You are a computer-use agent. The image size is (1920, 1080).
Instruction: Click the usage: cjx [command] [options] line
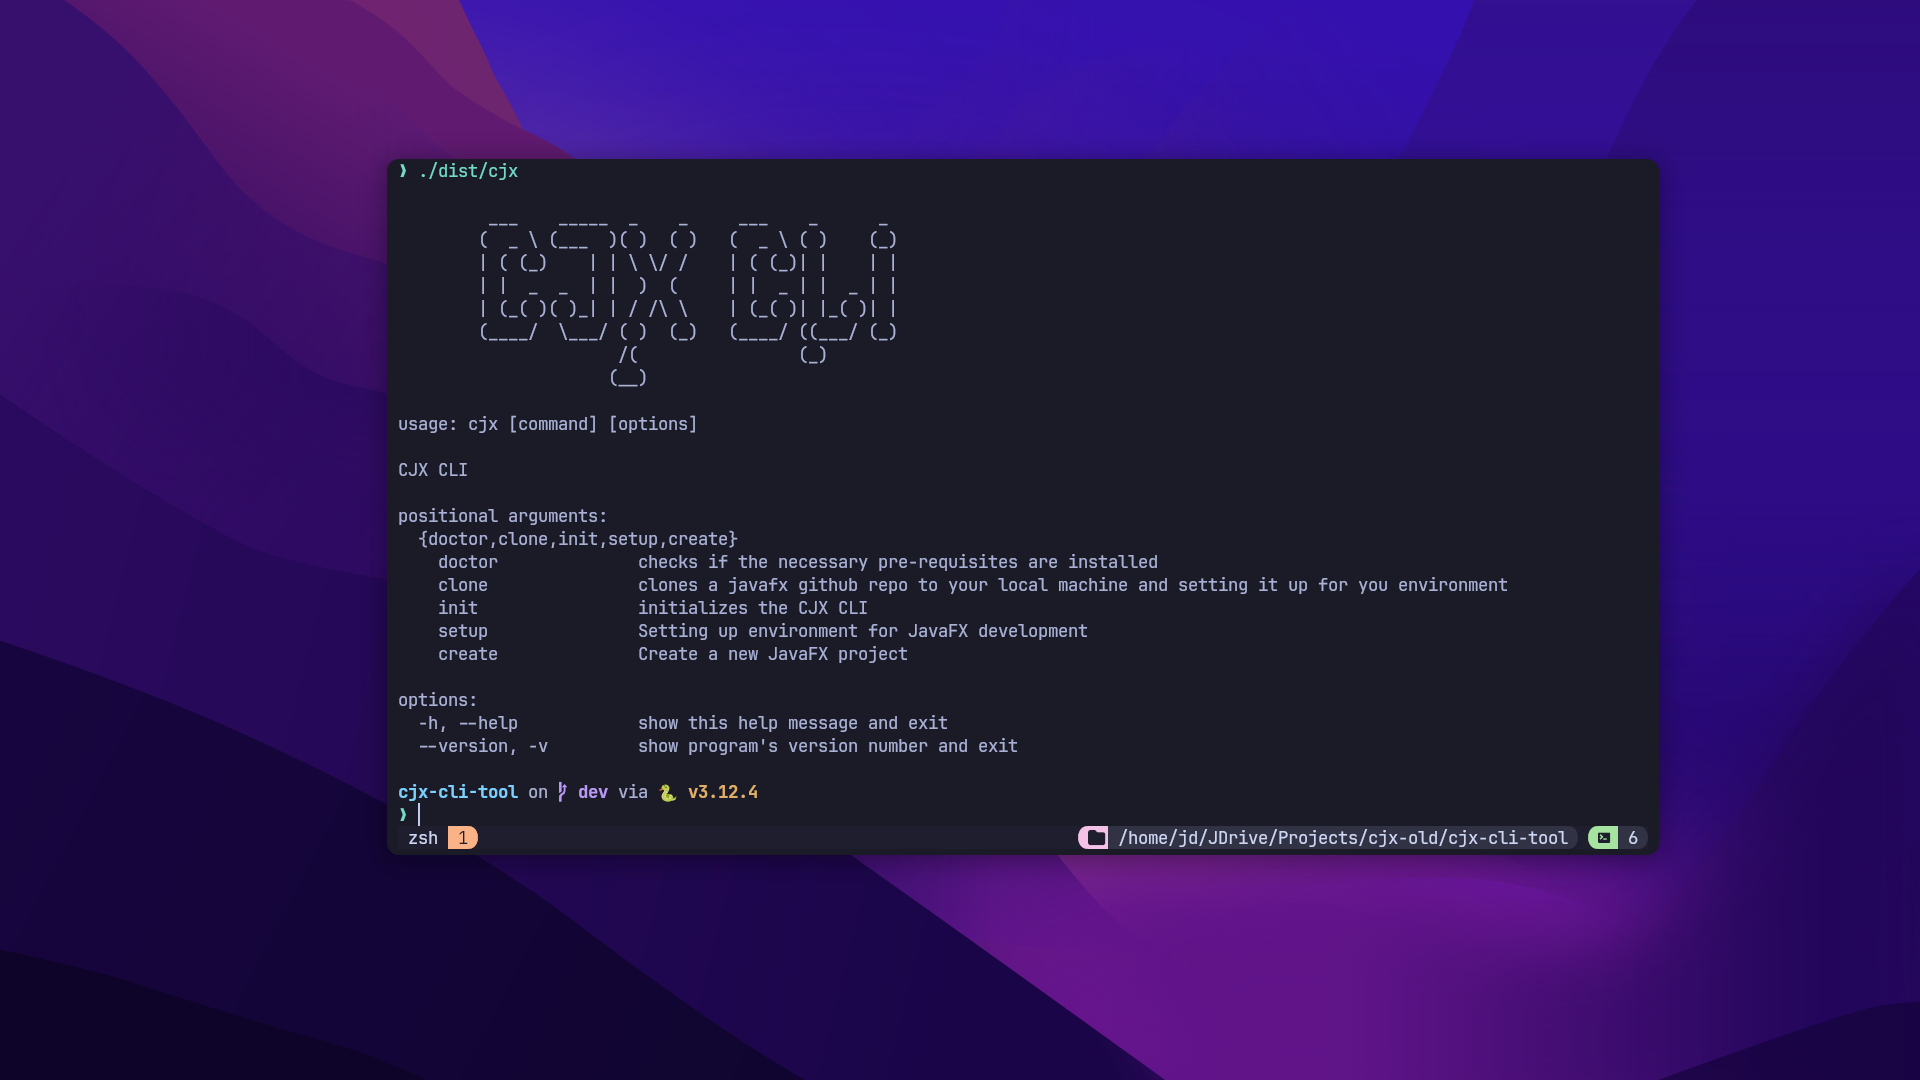tap(548, 424)
